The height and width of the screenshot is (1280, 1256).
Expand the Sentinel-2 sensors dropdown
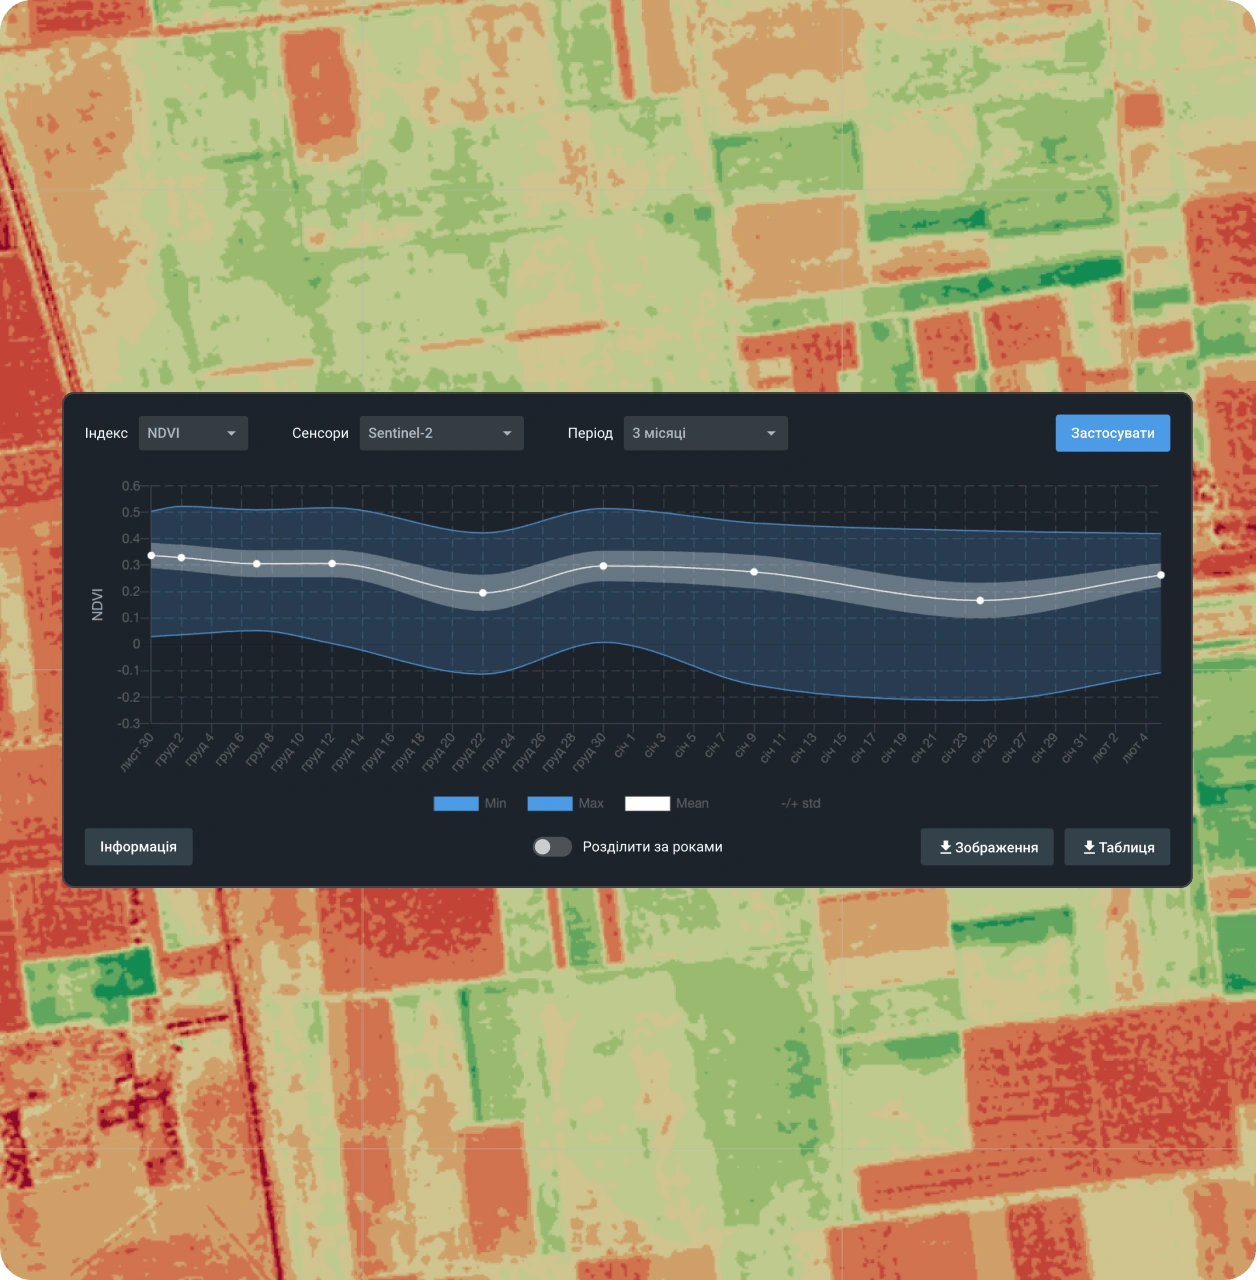pos(441,433)
